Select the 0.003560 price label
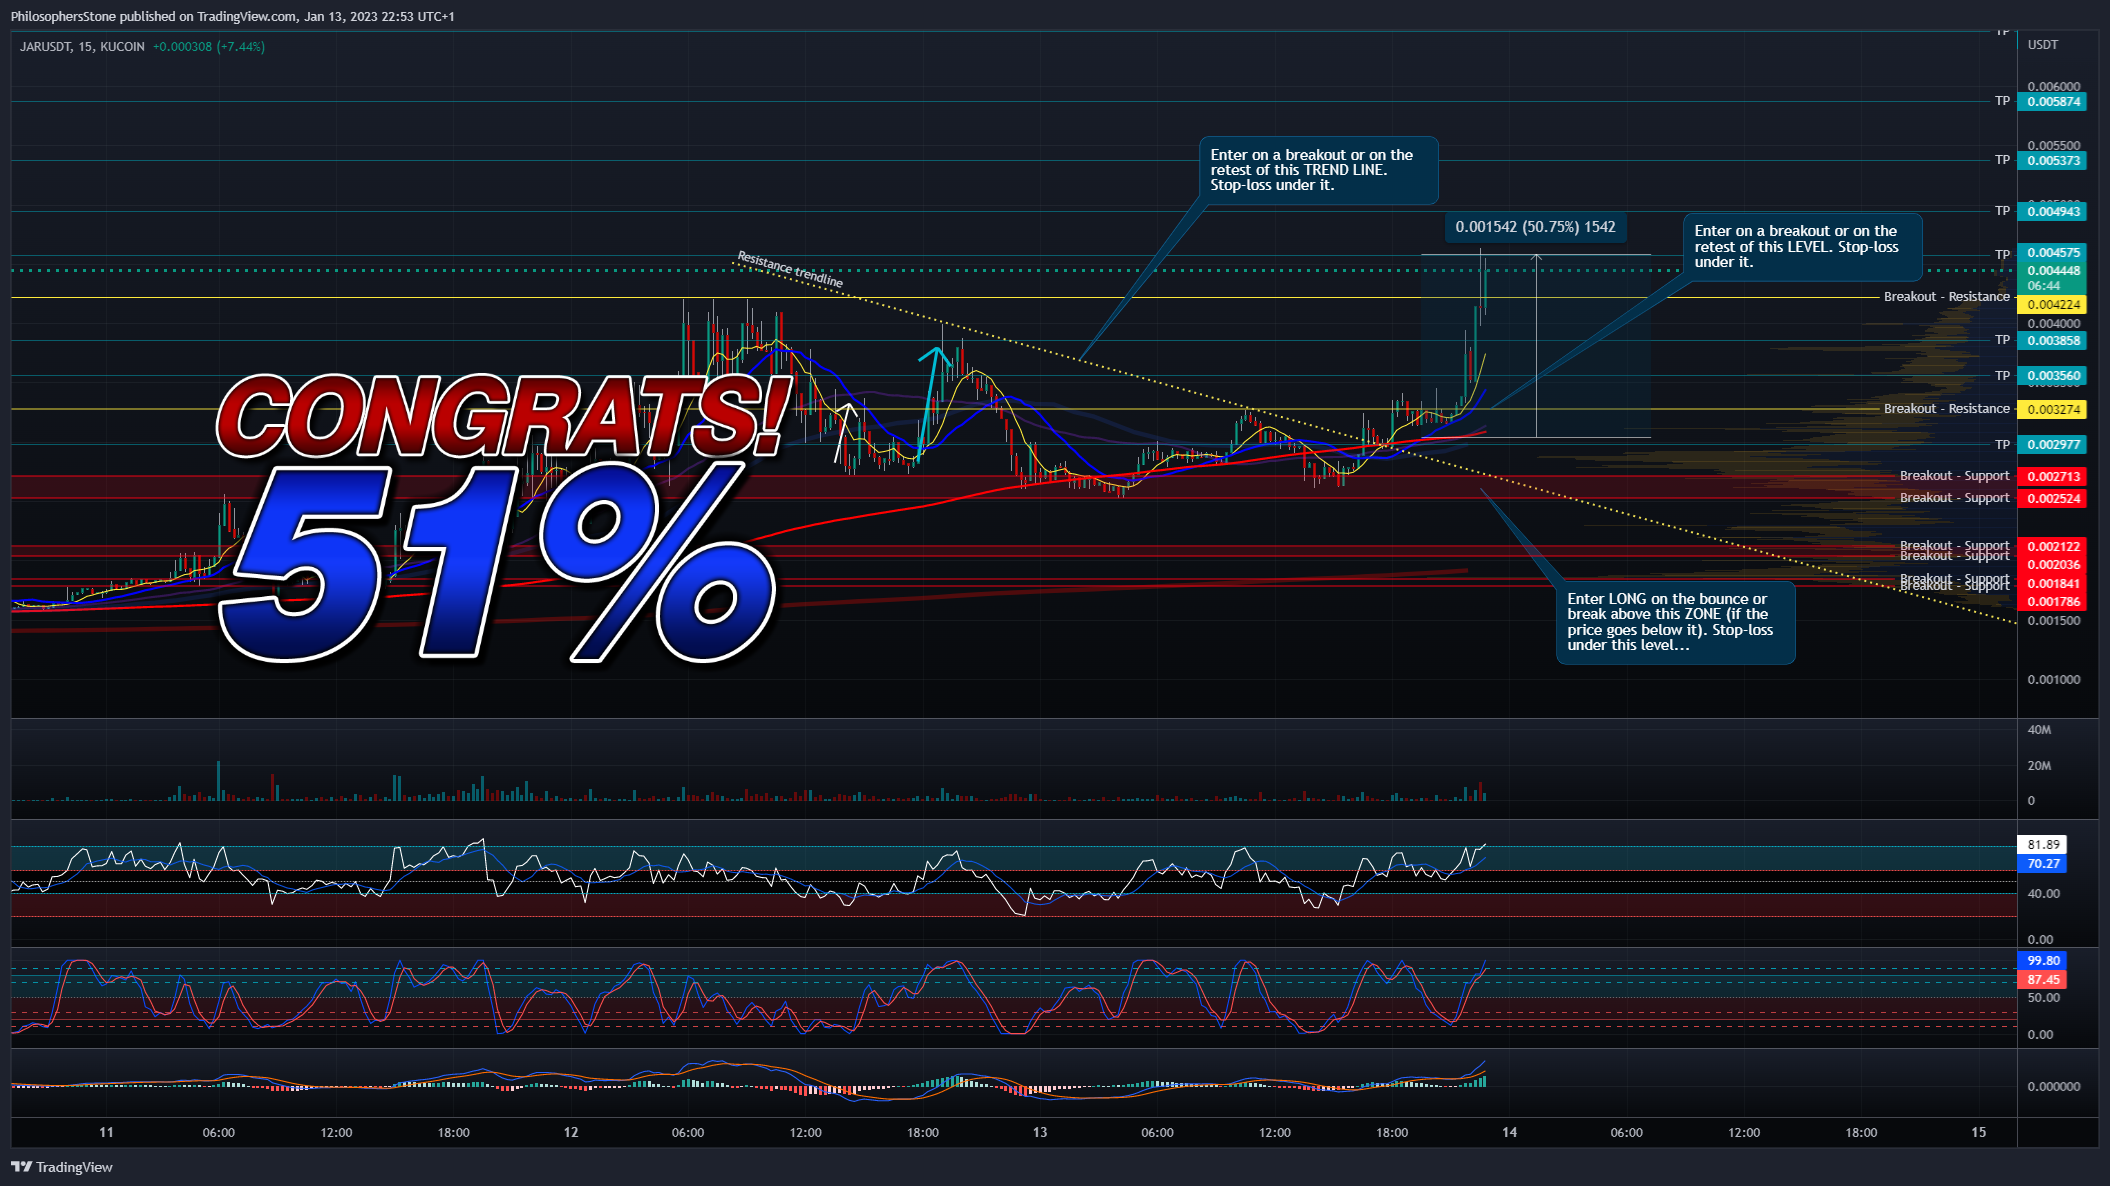This screenshot has width=2110, height=1186. coord(2052,376)
